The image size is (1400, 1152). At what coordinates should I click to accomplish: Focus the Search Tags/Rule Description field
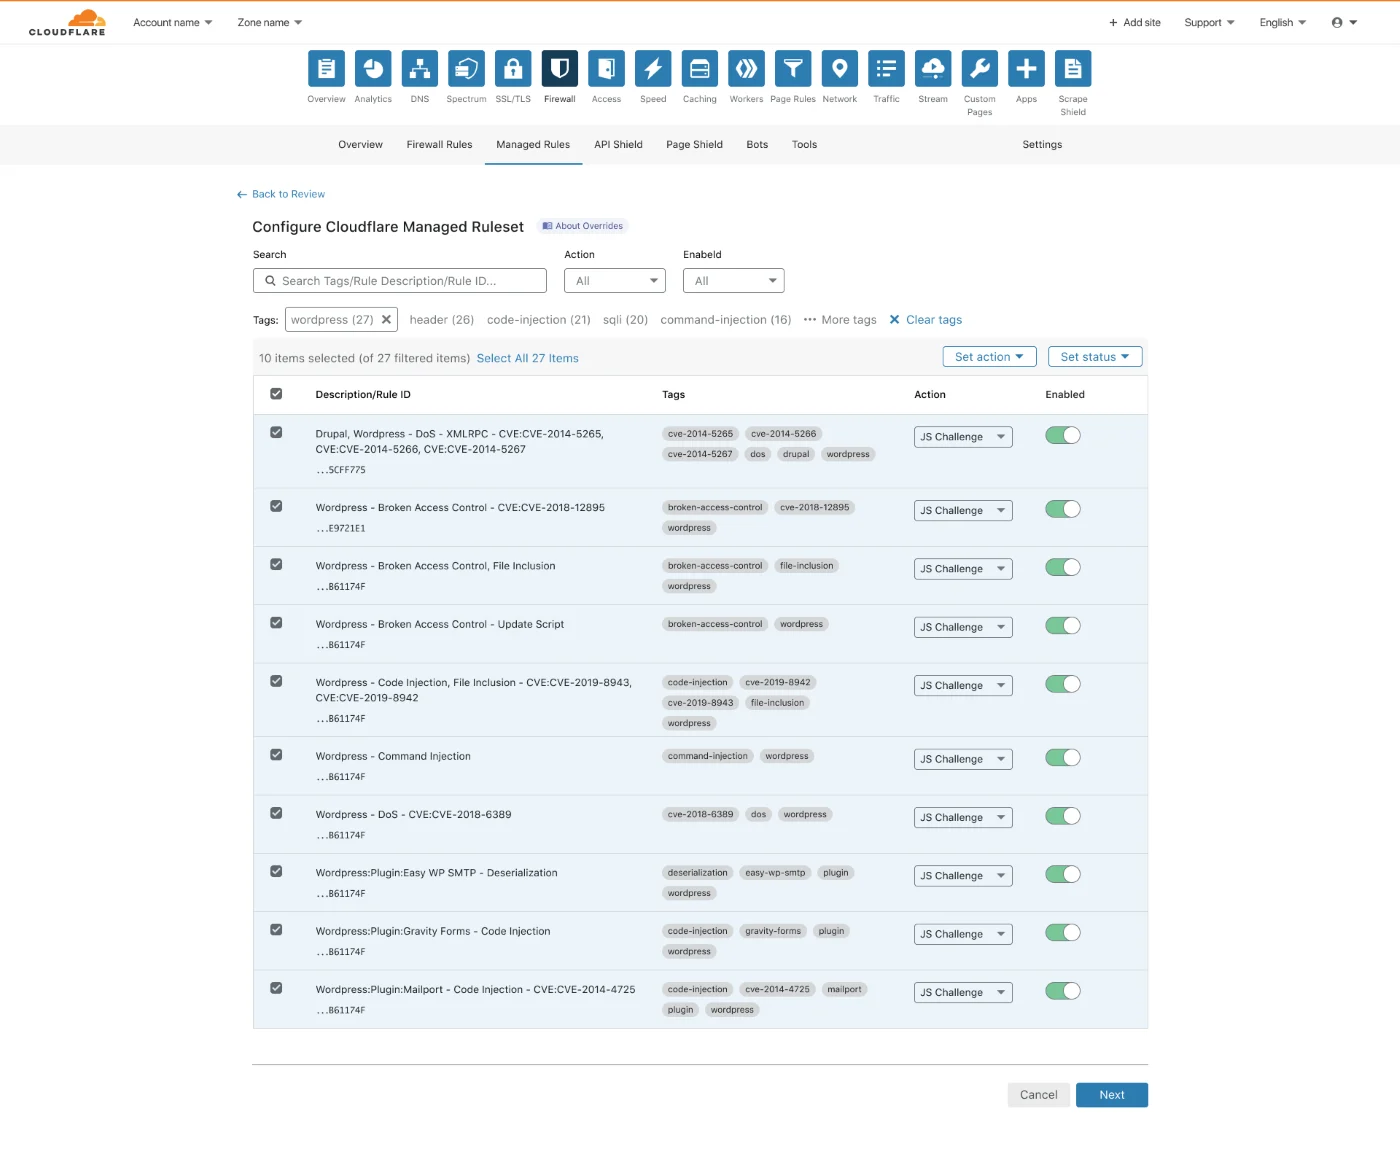click(400, 281)
